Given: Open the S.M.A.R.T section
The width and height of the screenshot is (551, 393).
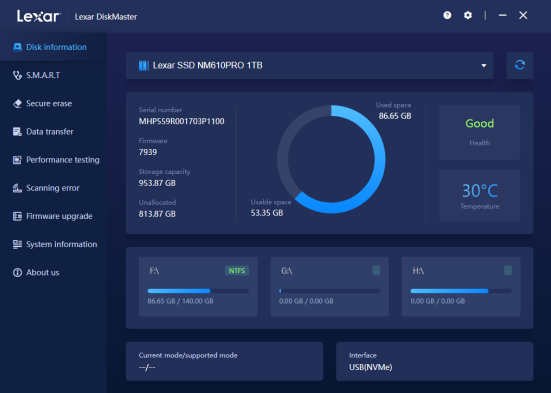Looking at the screenshot, I should [x=53, y=75].
